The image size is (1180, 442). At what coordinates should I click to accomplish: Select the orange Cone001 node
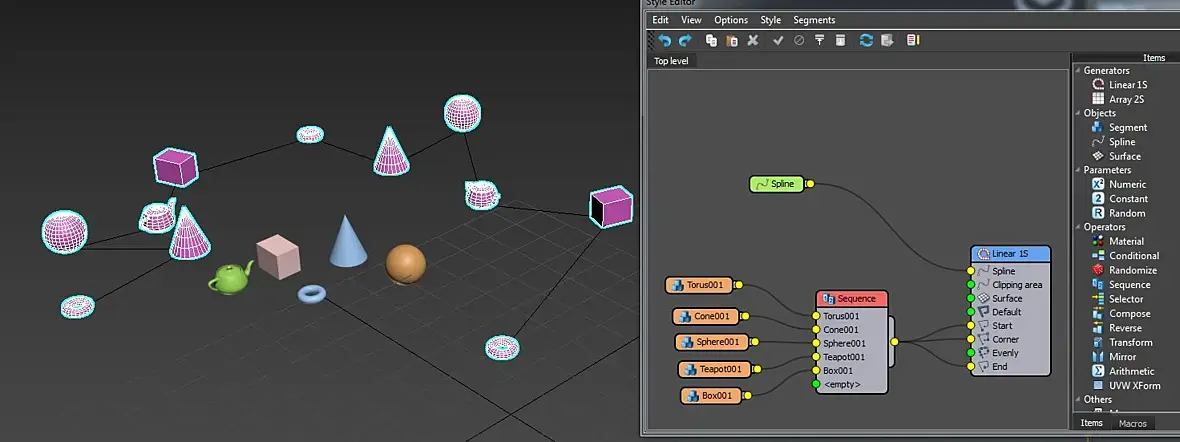(x=706, y=316)
